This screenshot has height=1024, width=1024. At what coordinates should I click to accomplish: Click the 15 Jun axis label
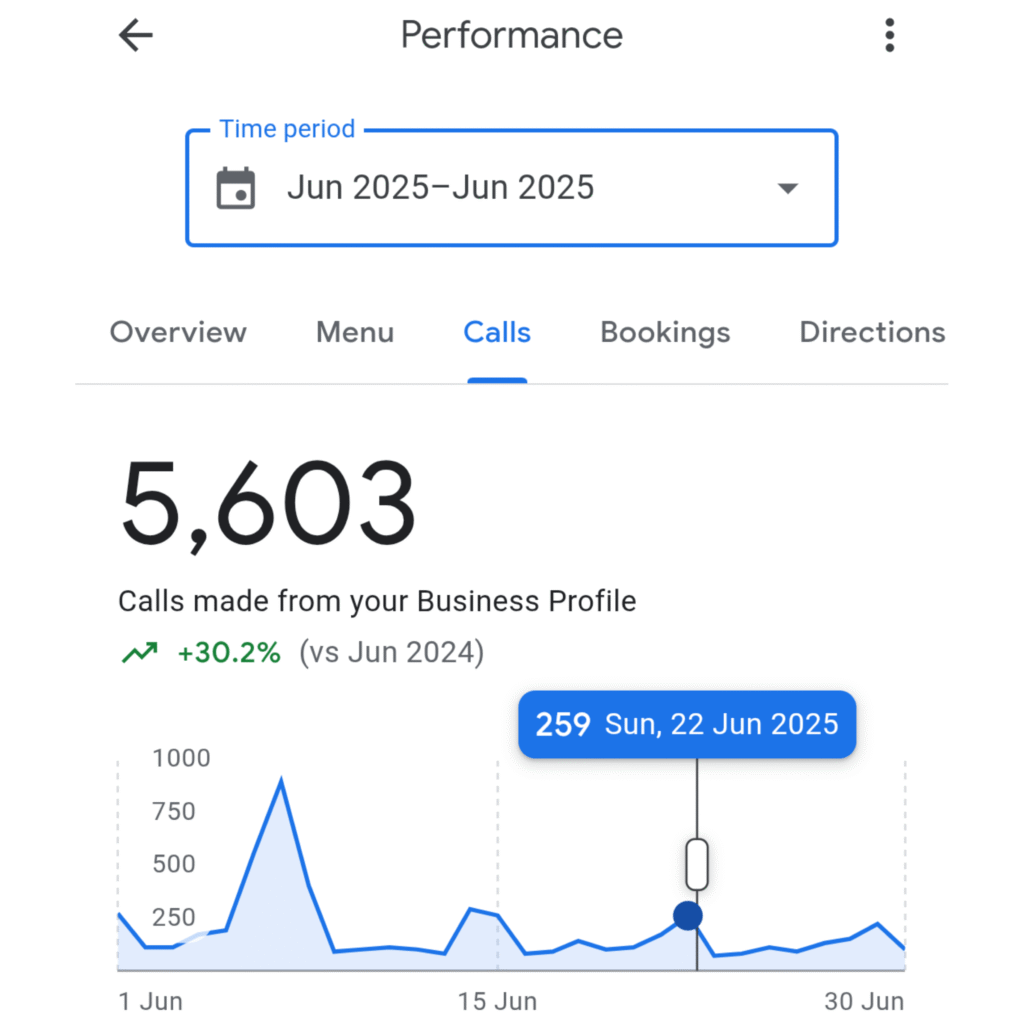(x=497, y=1001)
